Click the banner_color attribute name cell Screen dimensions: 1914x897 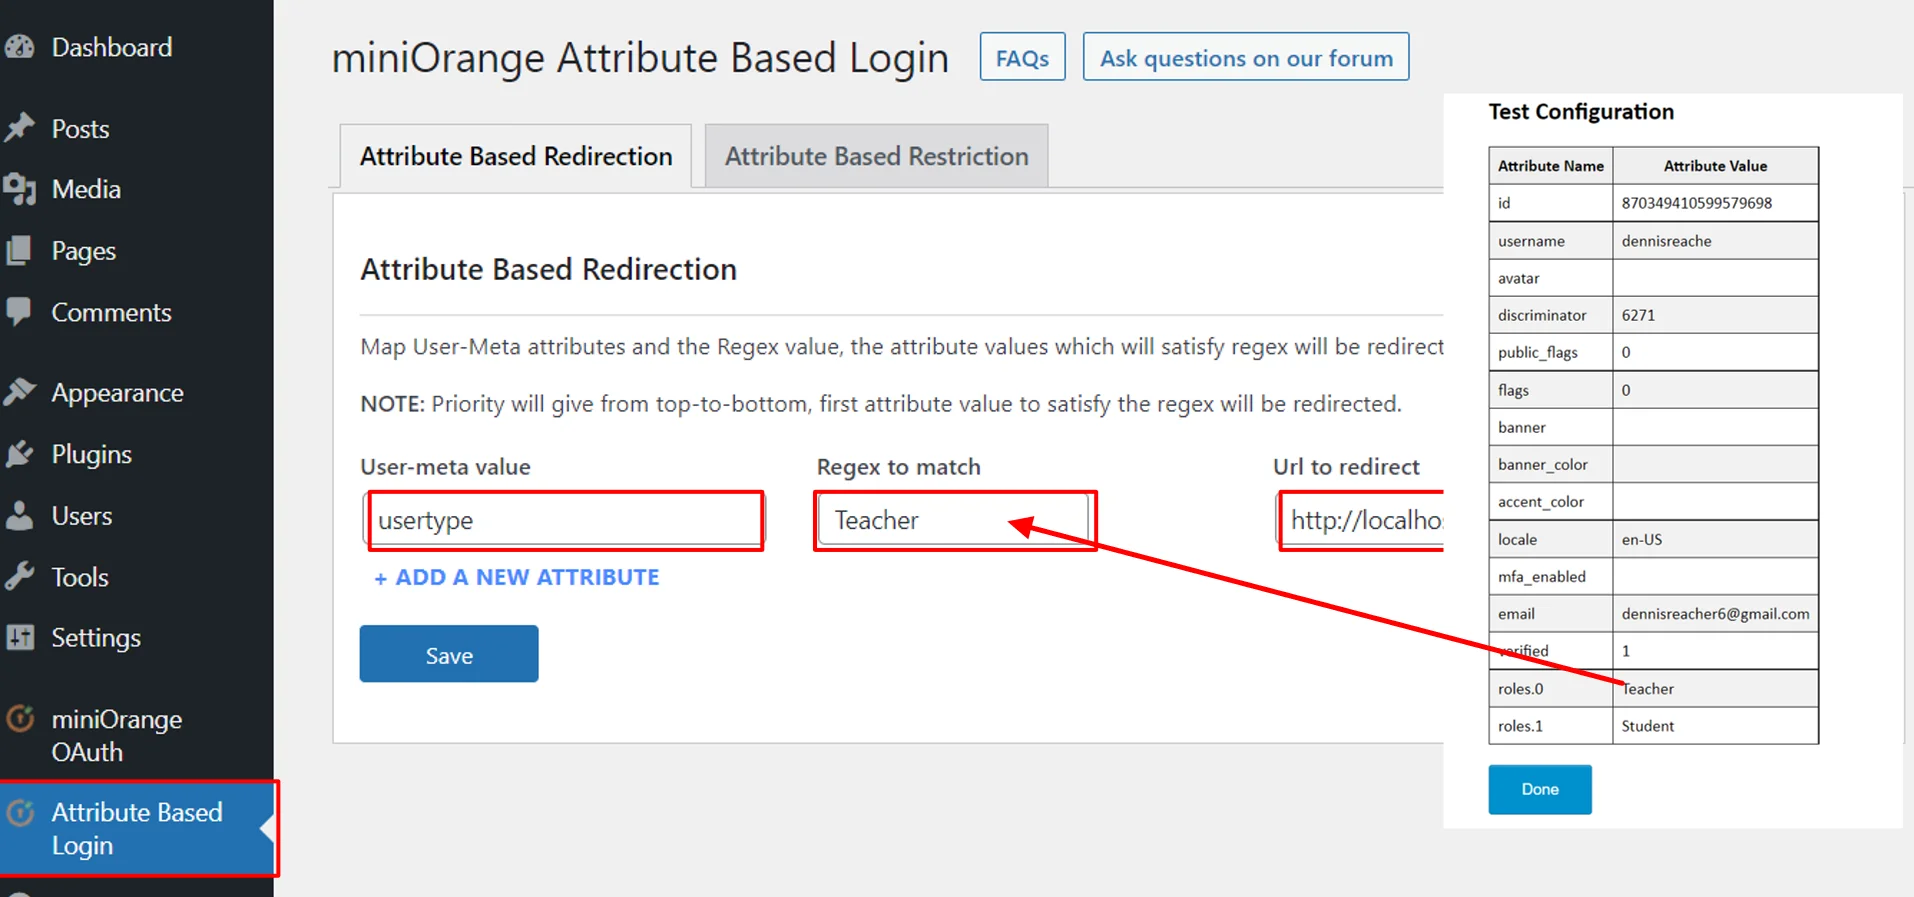[1551, 465]
